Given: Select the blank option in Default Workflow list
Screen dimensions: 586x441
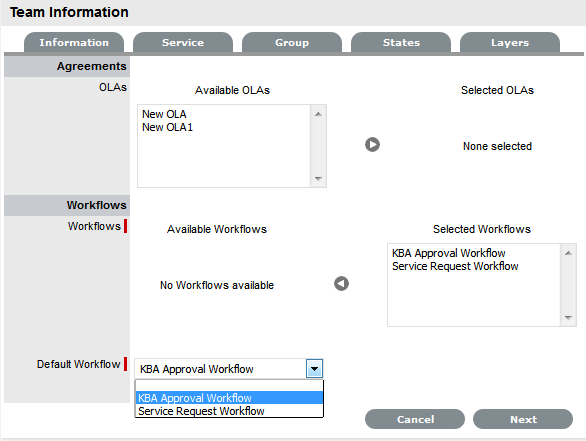Looking at the screenshot, I should [x=229, y=386].
